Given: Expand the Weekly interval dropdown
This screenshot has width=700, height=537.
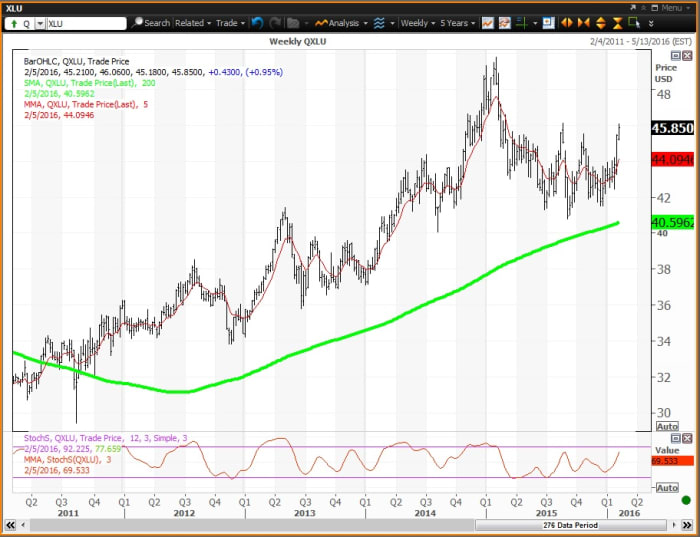Looking at the screenshot, I should coord(418,22).
